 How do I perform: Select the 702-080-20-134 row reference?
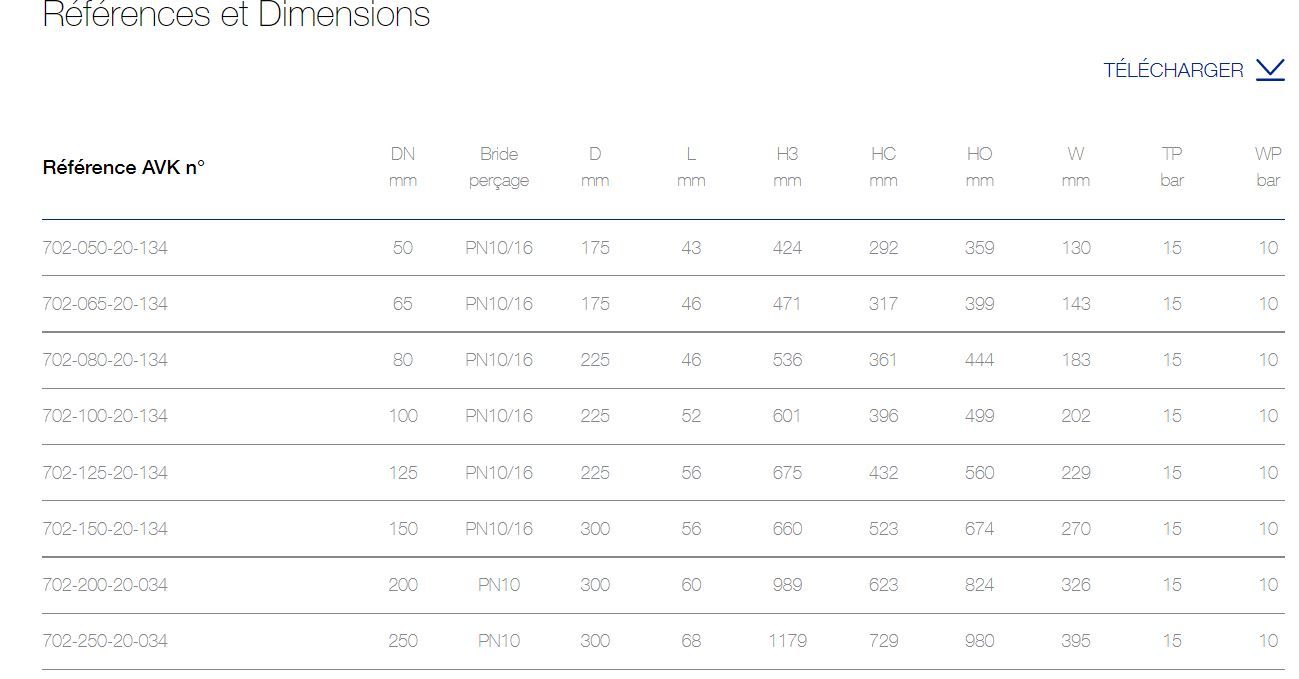105,360
